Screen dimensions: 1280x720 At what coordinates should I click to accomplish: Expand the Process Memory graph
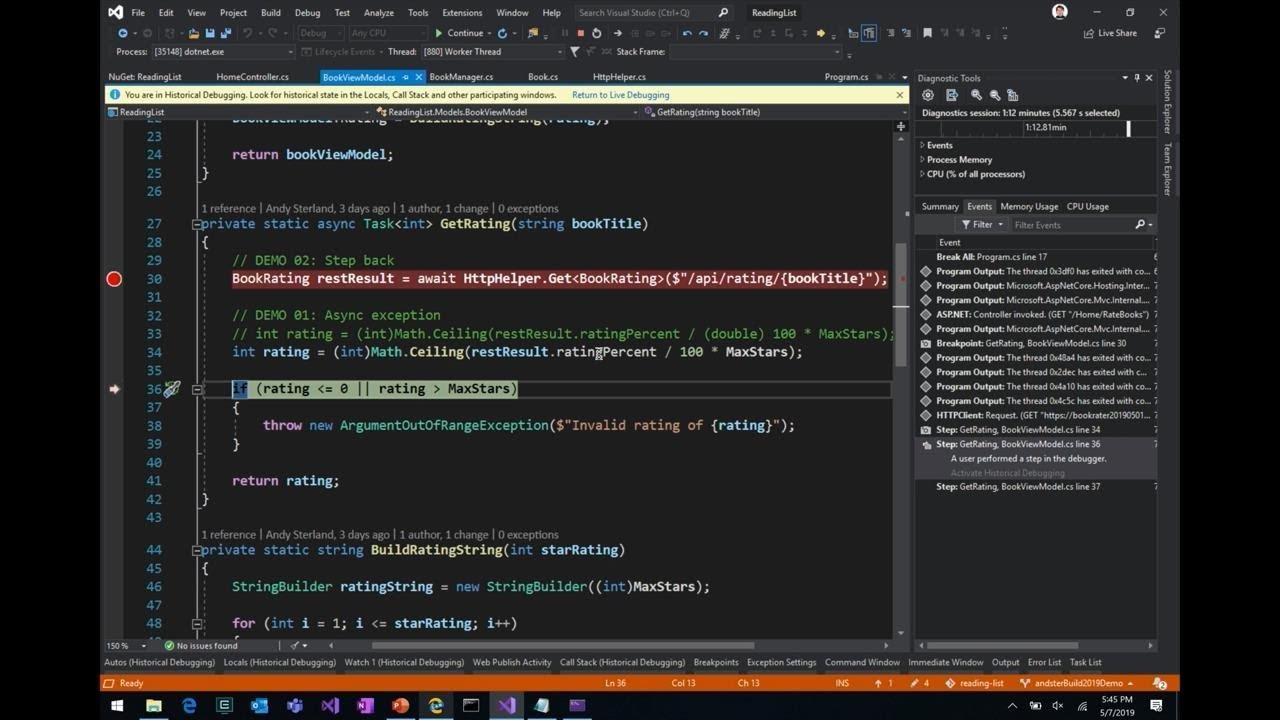(922, 160)
